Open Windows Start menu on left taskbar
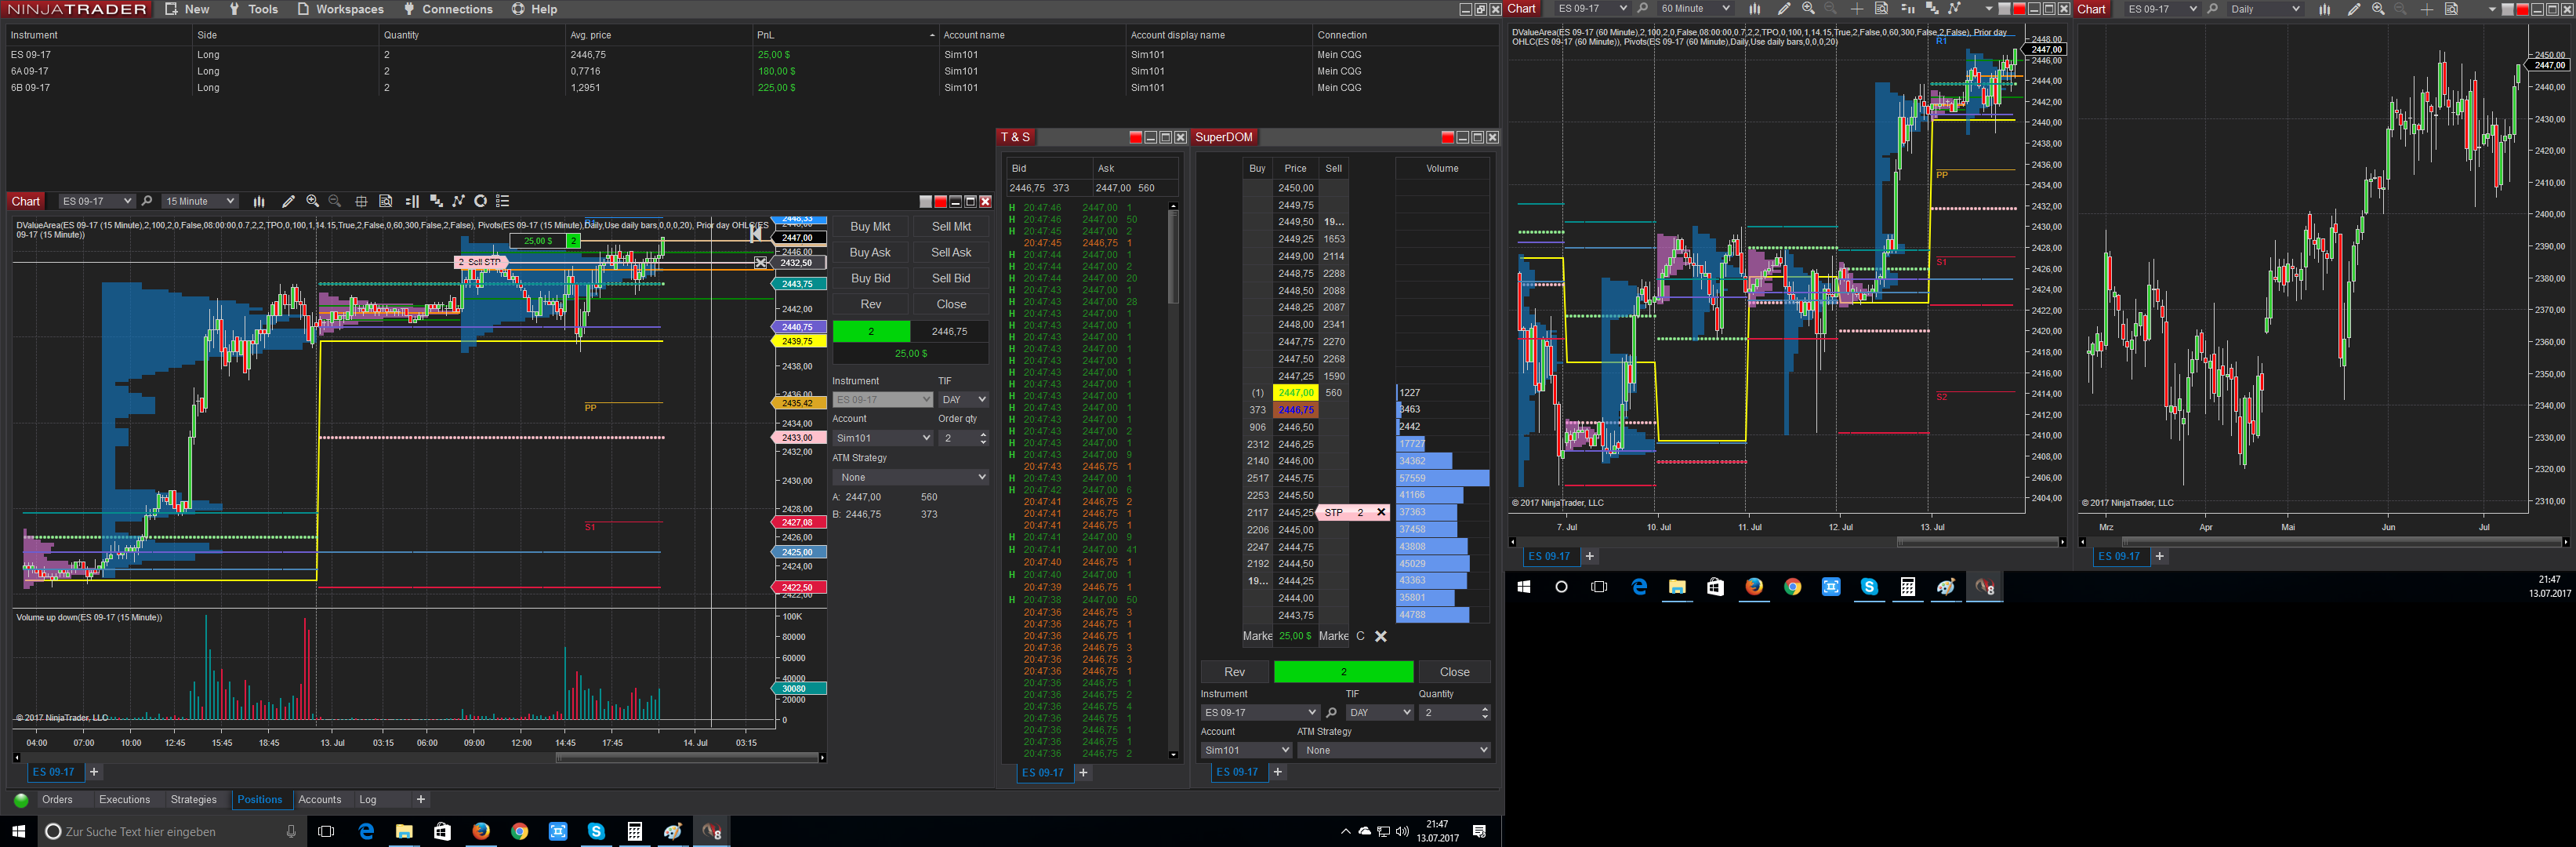Viewport: 2576px width, 847px height. pyautogui.click(x=18, y=832)
